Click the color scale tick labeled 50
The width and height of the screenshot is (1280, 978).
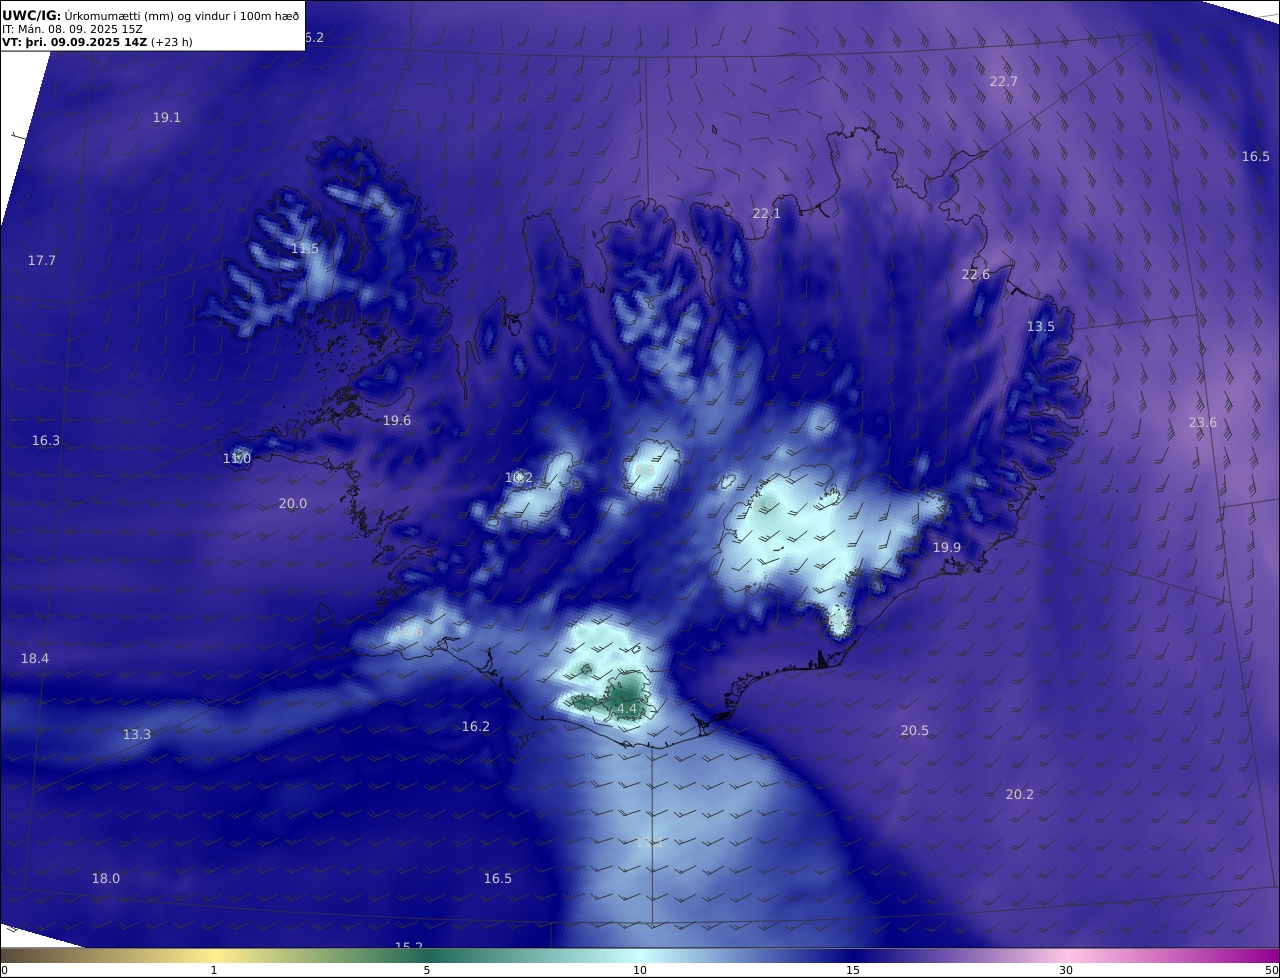point(1272,970)
